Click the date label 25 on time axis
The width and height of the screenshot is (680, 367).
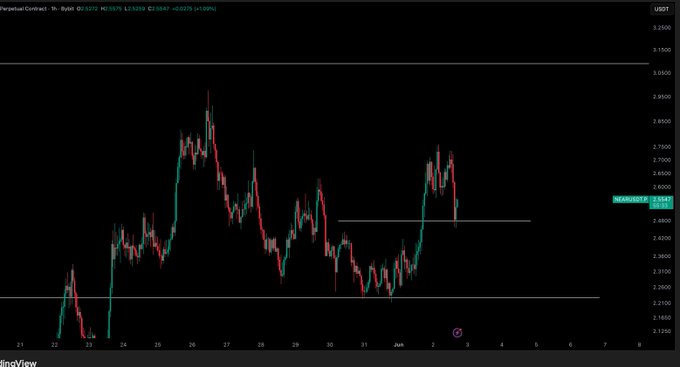157,345
